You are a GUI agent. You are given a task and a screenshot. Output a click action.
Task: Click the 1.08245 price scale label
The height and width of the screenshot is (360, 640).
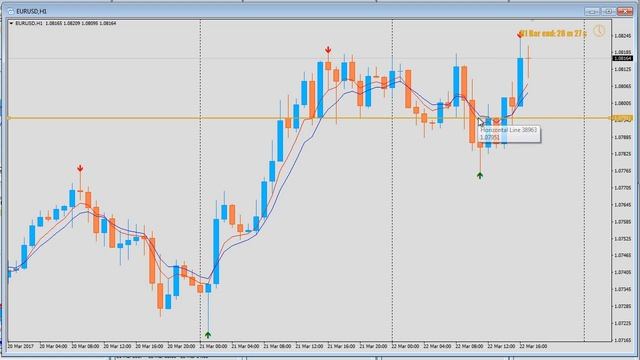click(622, 36)
